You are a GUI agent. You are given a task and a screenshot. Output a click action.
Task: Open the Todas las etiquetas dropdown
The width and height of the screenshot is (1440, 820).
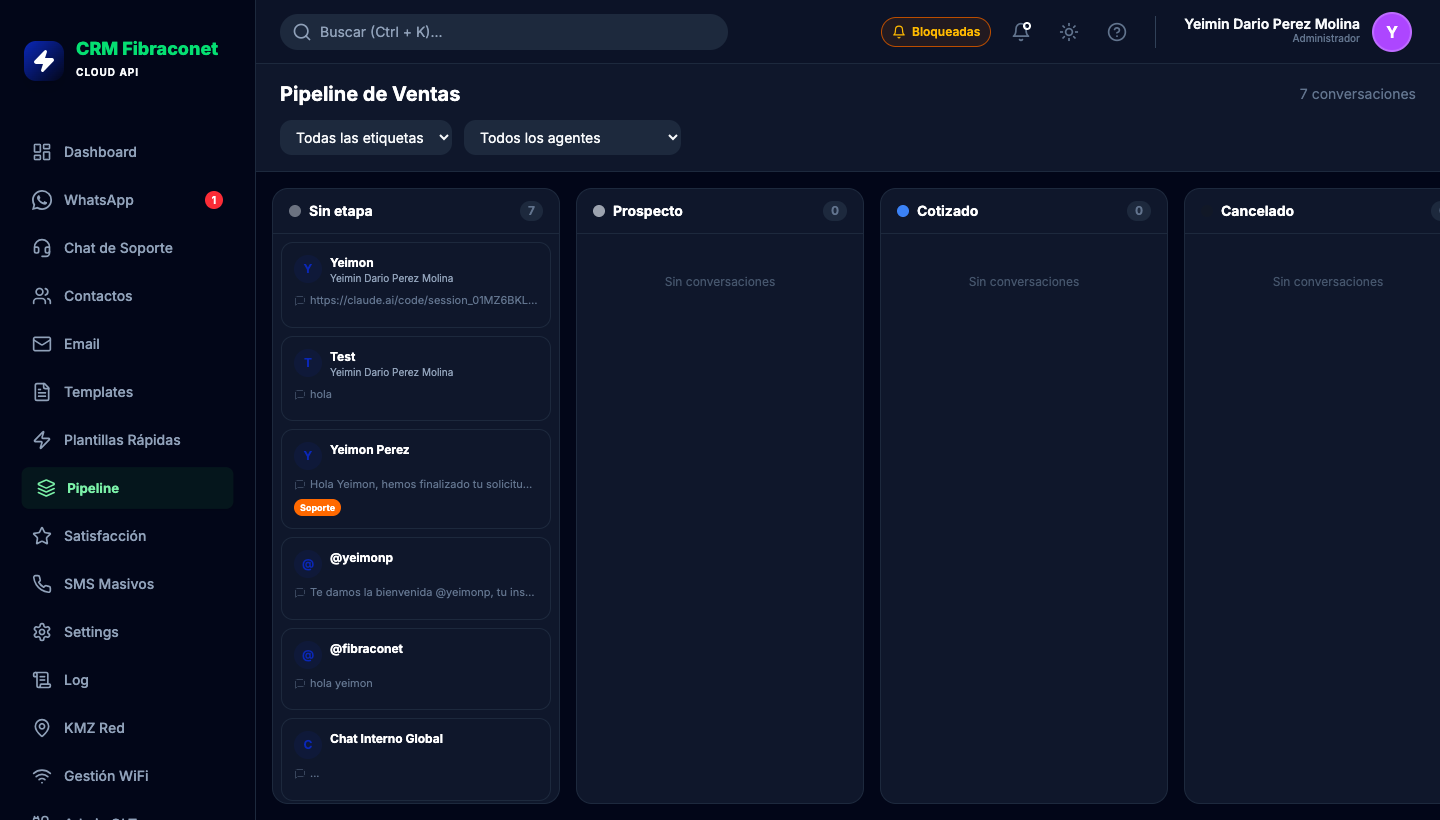point(366,138)
